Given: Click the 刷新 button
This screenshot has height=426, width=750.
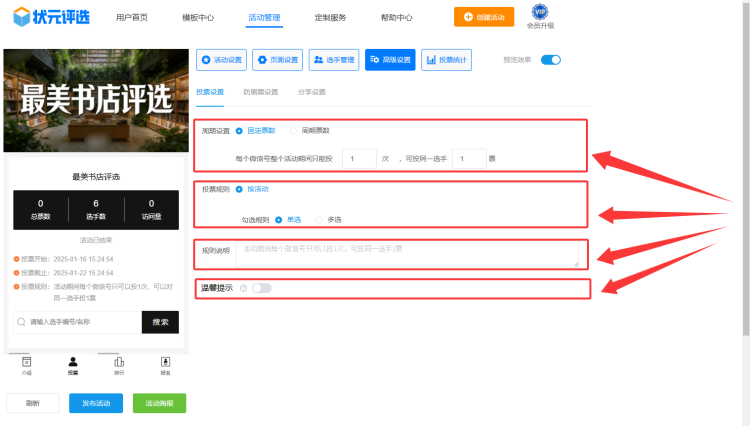Looking at the screenshot, I should tap(33, 403).
